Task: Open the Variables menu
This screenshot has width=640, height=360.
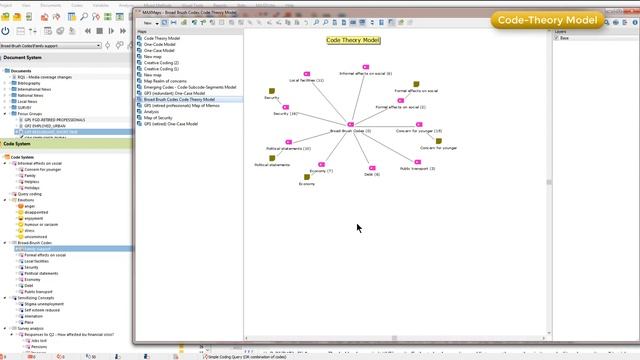Action: (101, 5)
